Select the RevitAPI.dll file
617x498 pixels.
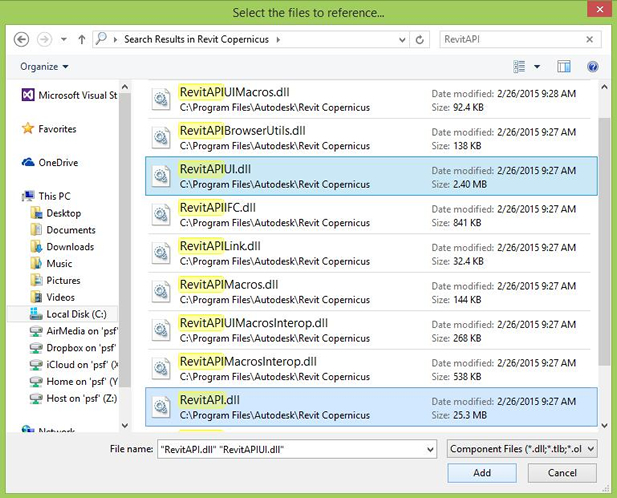[x=371, y=407]
